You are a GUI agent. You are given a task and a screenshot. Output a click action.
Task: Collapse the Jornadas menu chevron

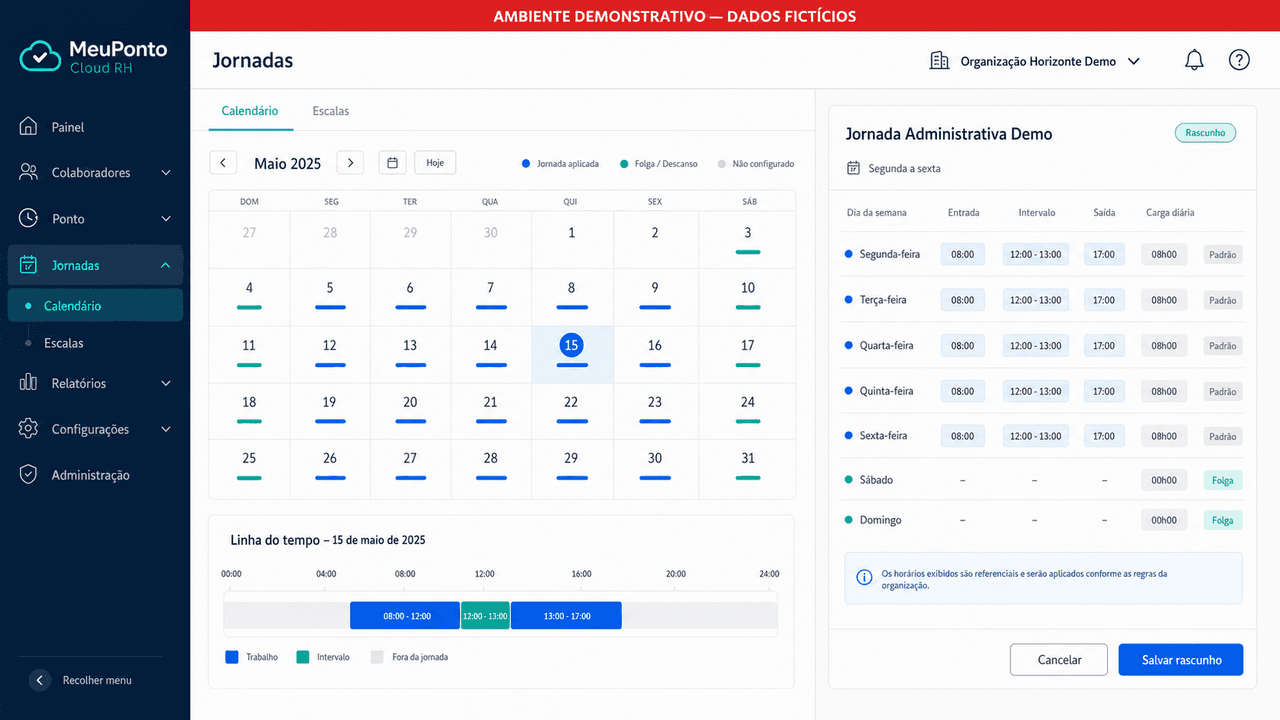pos(166,265)
